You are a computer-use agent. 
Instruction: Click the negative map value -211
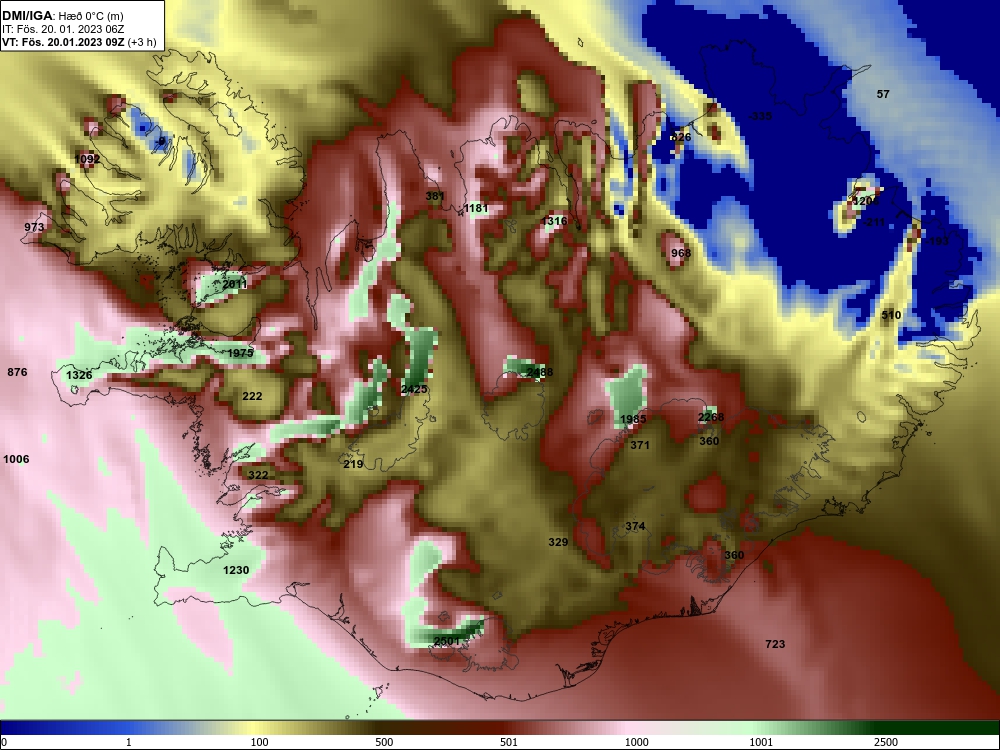click(x=874, y=222)
